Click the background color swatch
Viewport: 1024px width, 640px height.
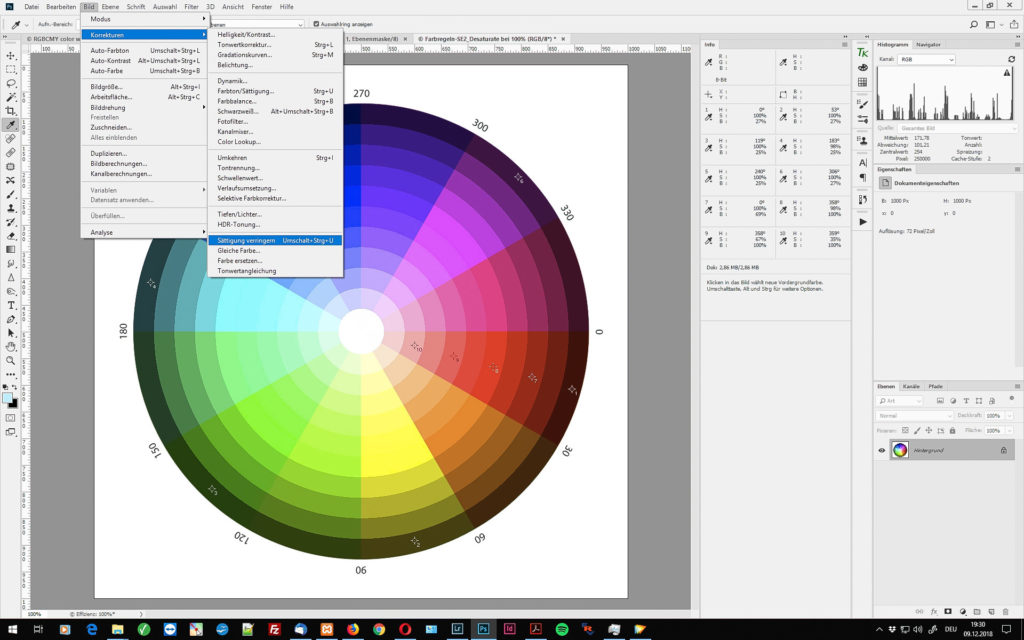[x=14, y=404]
